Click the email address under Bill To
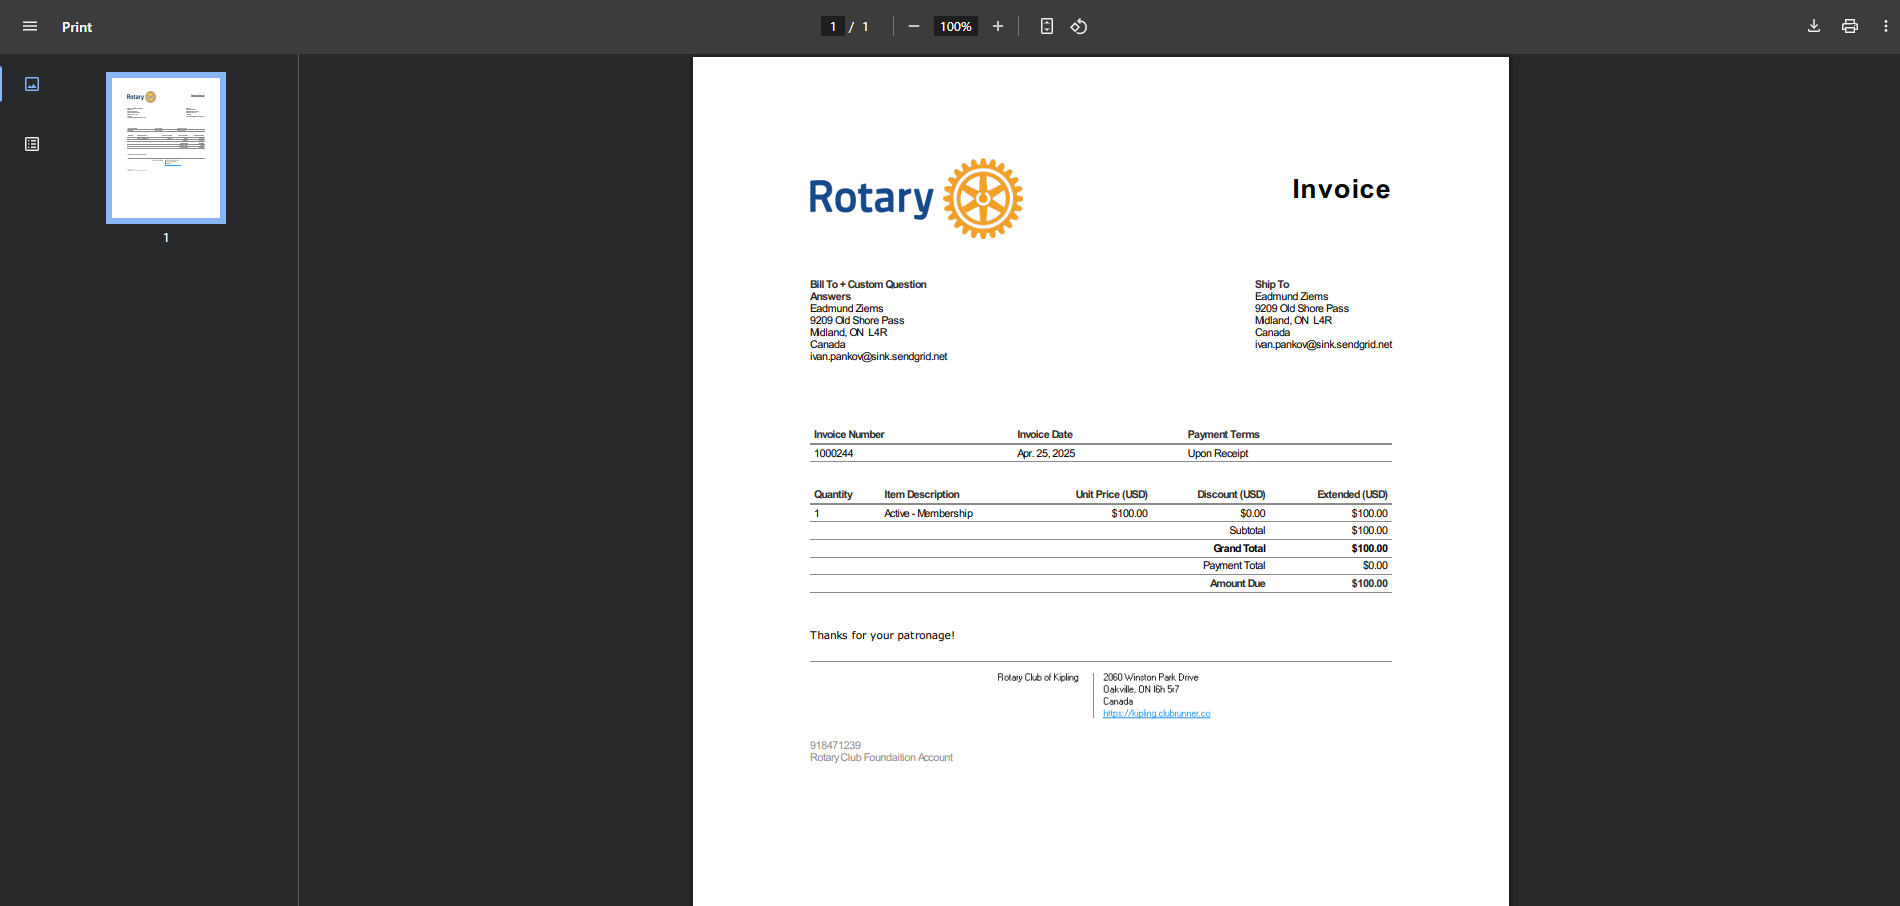This screenshot has width=1900, height=906. [x=878, y=357]
